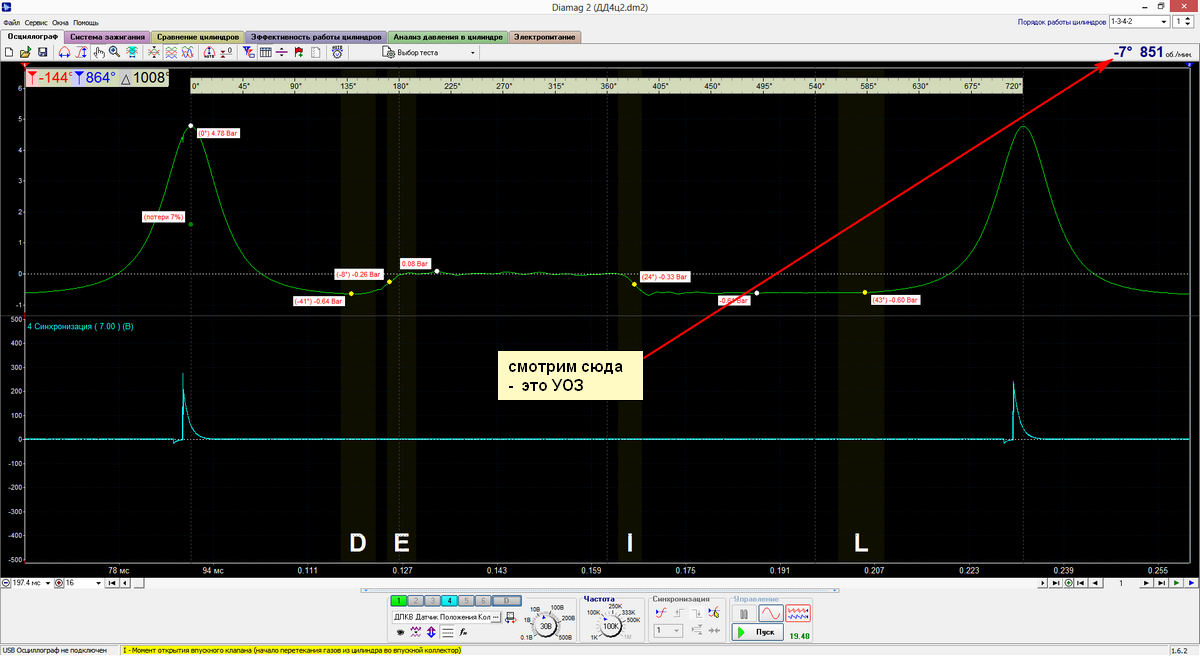
Task: Click the L marker label on the chart
Action: coord(861,543)
